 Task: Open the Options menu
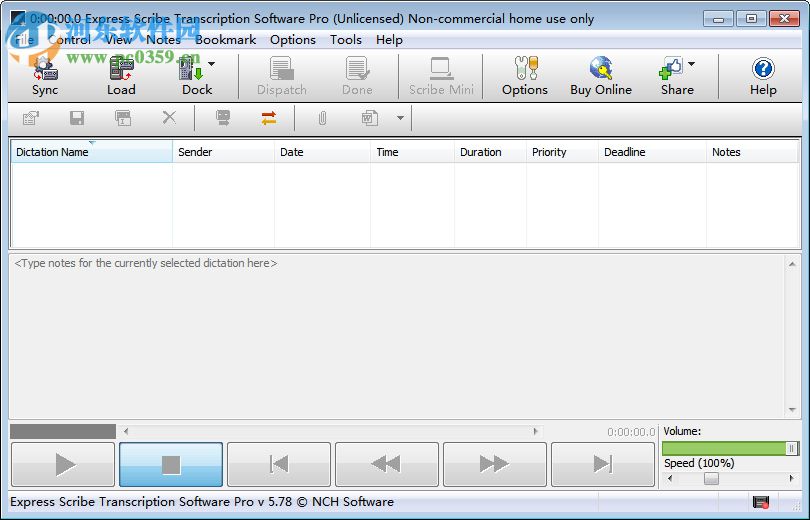293,40
